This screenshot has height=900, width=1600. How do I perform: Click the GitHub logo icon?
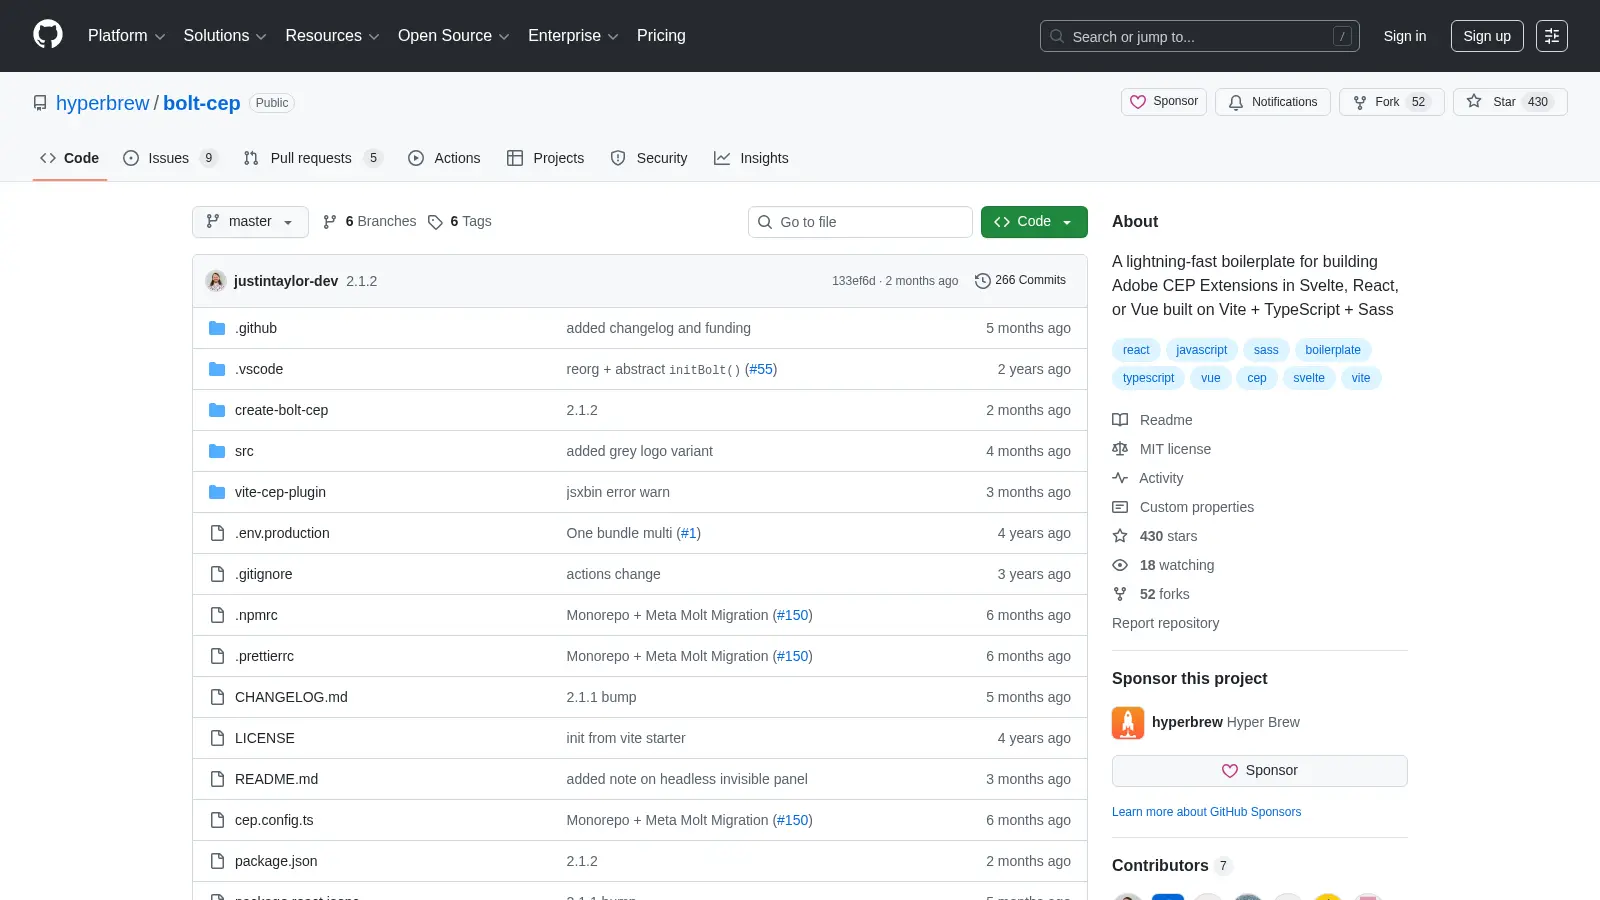click(48, 35)
